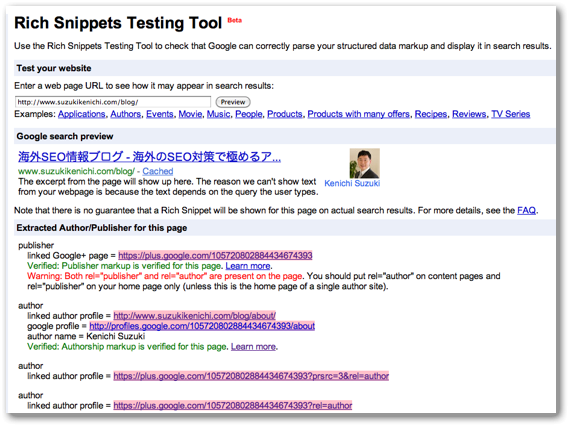
Task: Click the red Beta label
Action: pos(234,20)
